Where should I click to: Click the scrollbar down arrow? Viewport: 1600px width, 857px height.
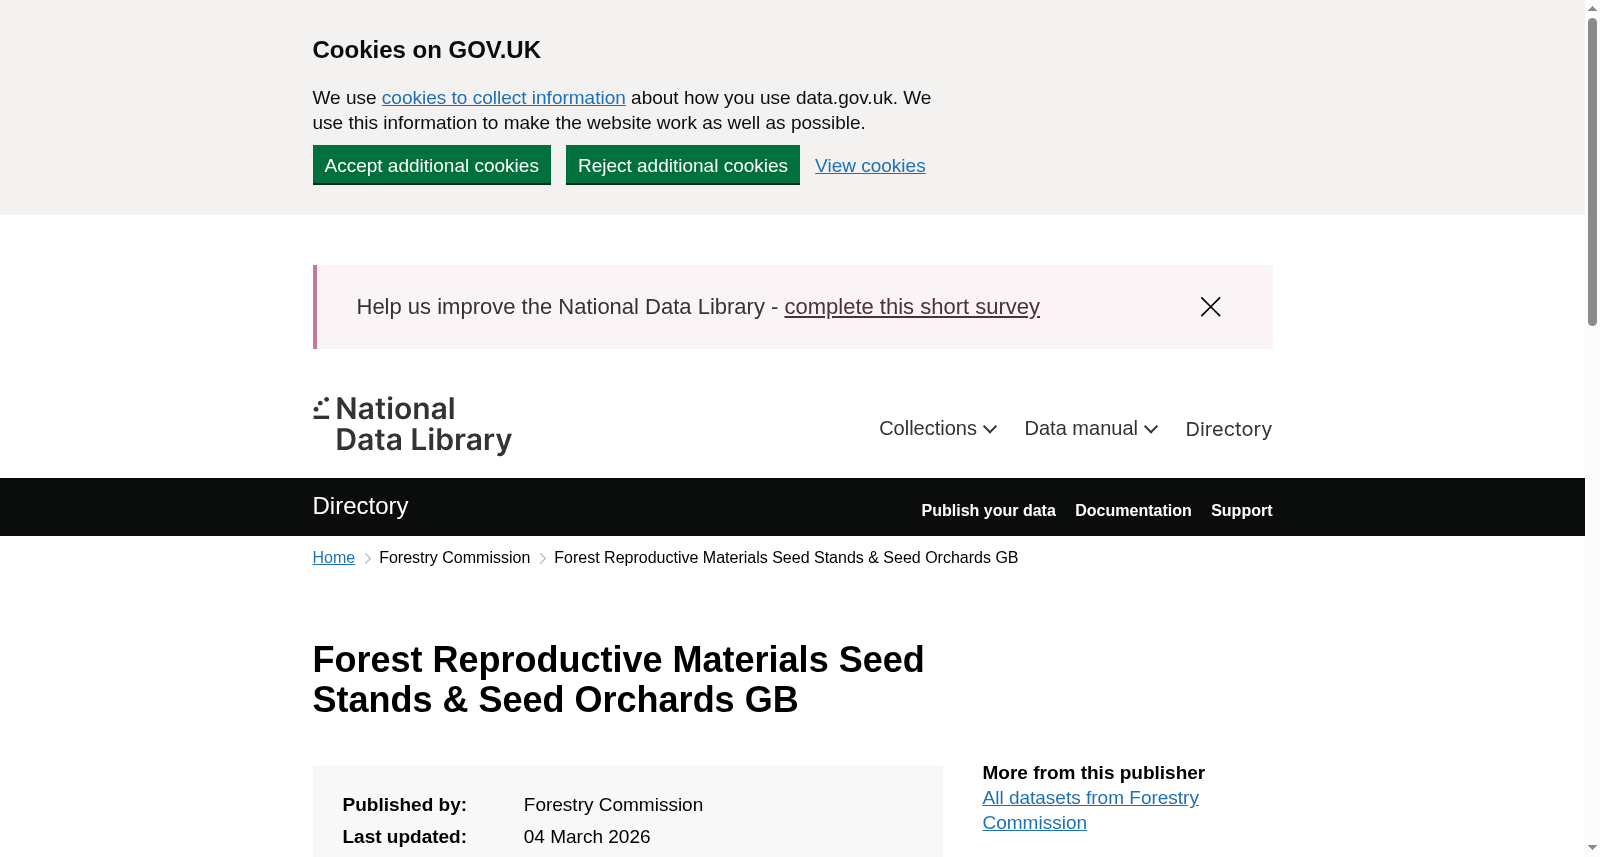(1592, 848)
